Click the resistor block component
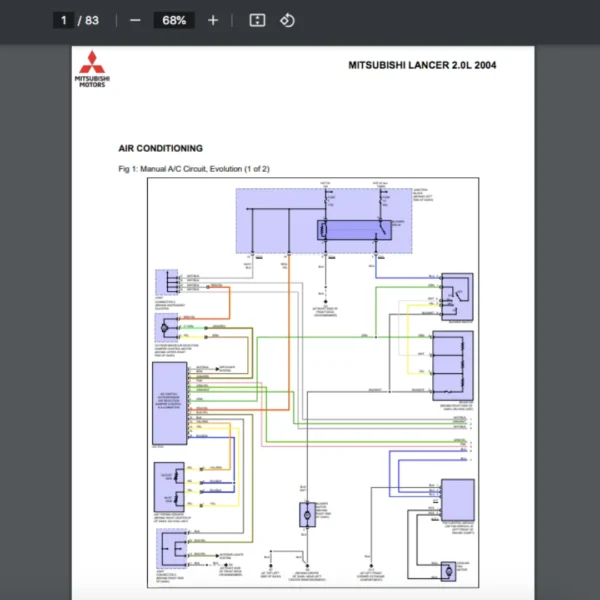 coord(453,365)
